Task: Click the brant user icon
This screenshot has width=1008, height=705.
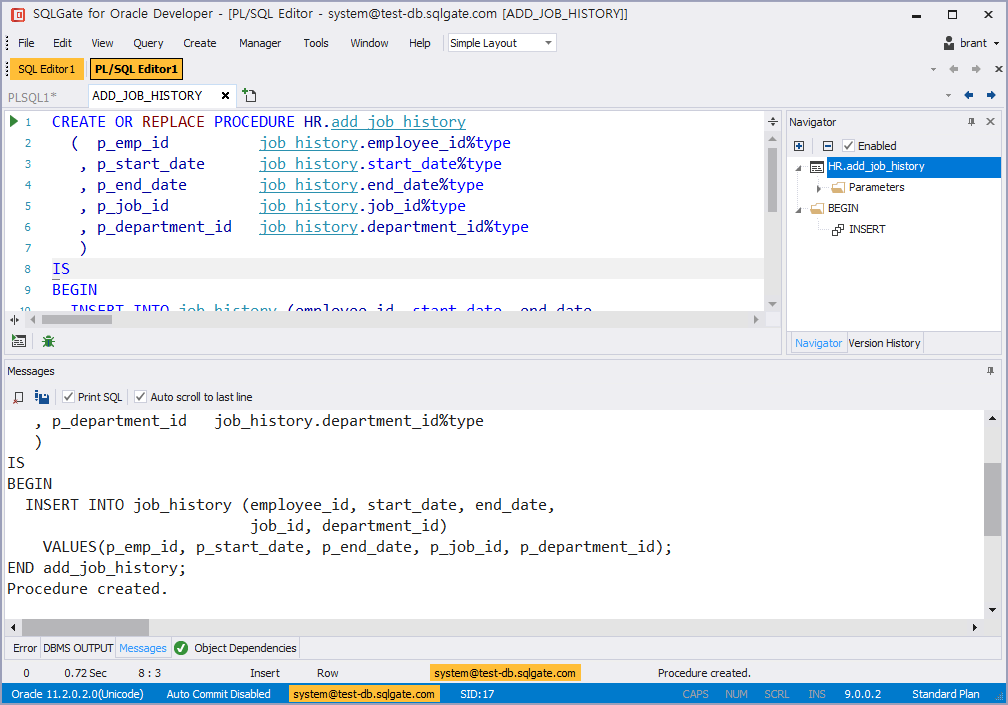Action: point(949,43)
